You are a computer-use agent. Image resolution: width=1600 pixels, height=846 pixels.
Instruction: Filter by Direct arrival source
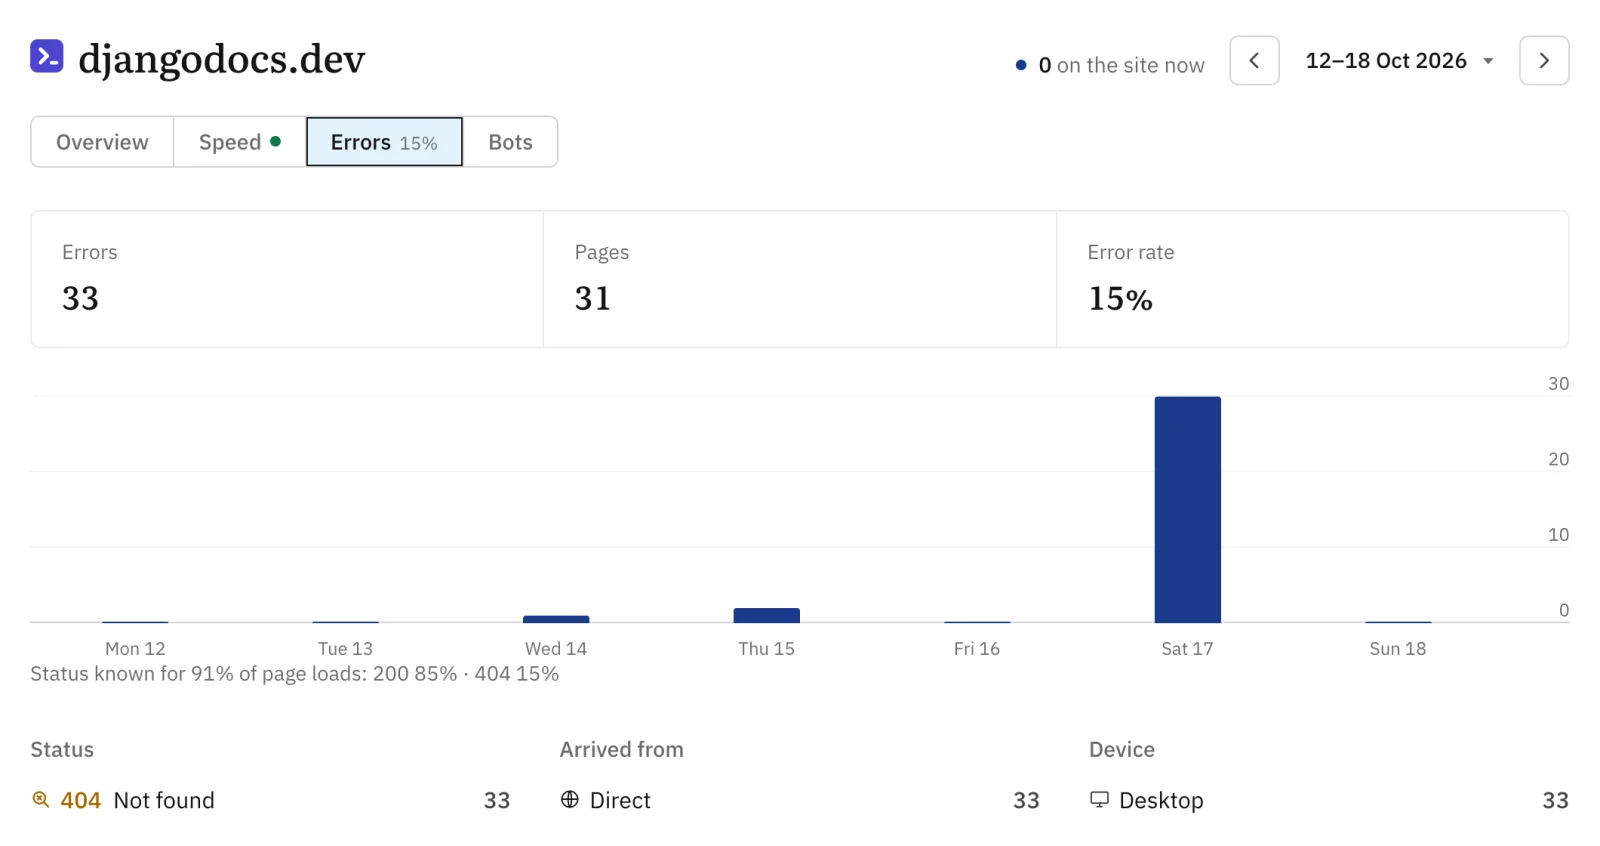pyautogui.click(x=800, y=800)
